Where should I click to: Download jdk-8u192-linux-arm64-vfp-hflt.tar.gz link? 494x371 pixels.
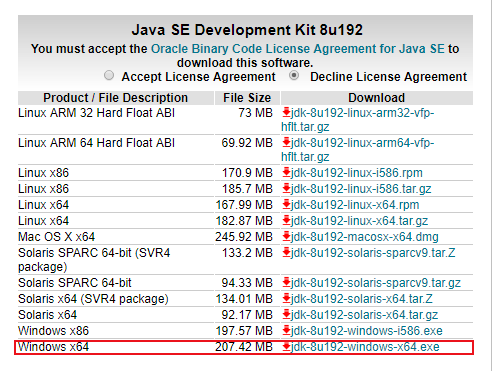pos(358,150)
